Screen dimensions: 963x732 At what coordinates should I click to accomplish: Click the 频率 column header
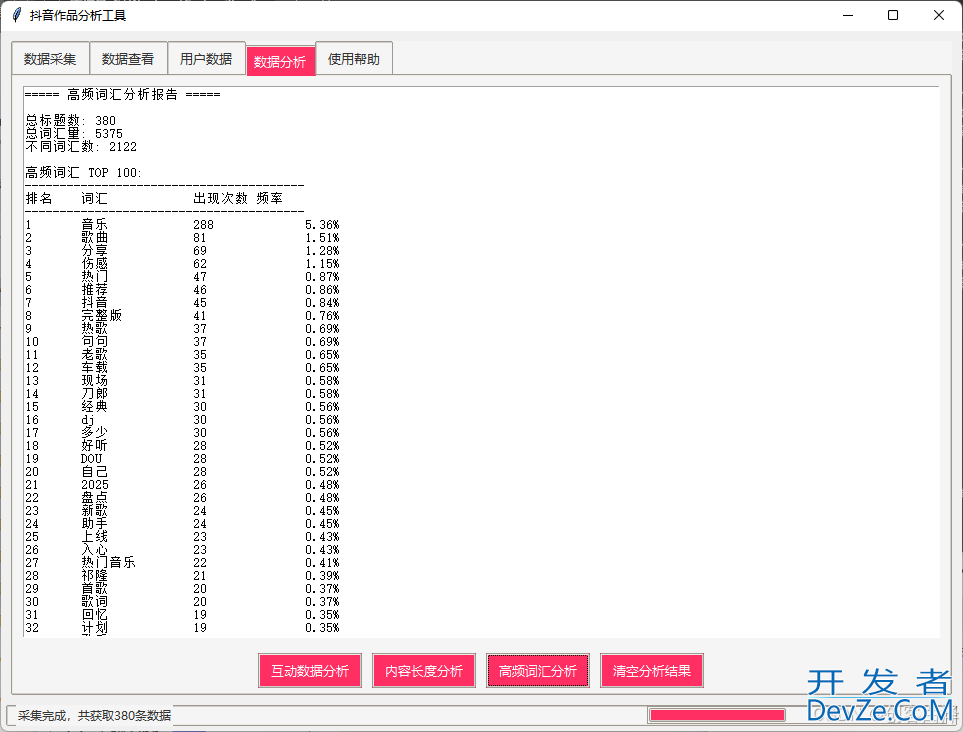click(270, 198)
